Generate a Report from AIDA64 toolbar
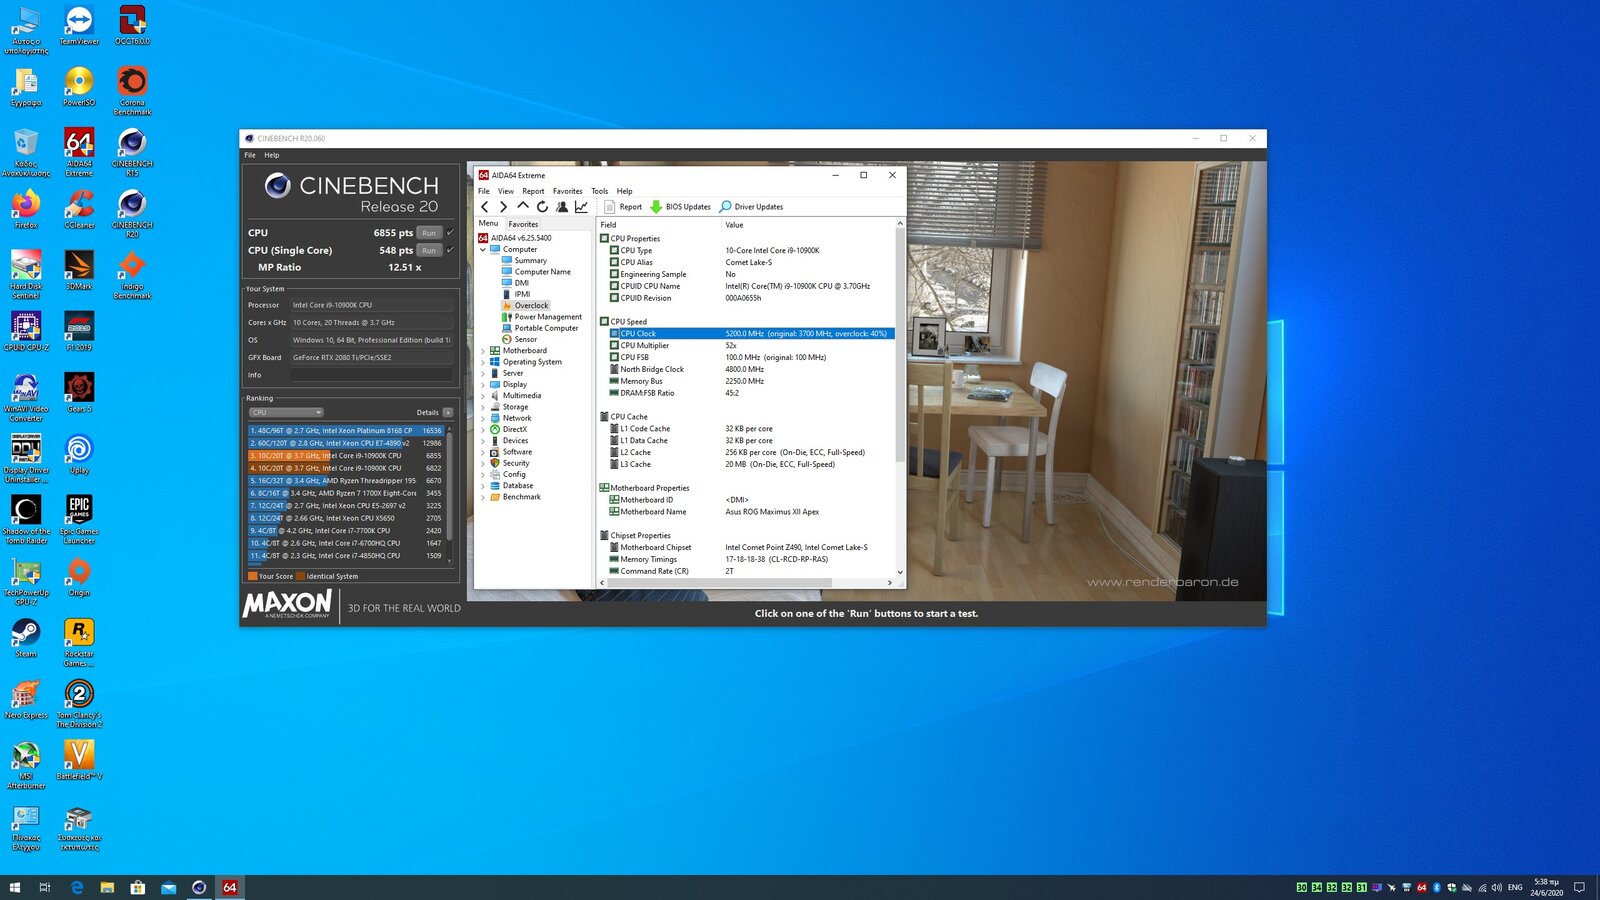 click(623, 207)
